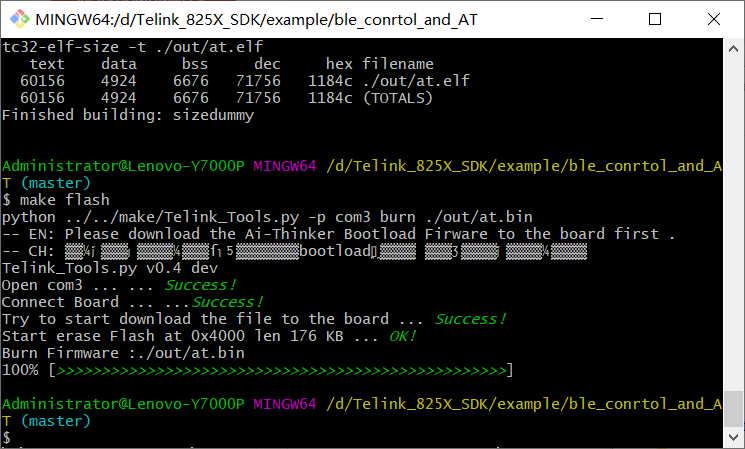Click the window title text MINGW64:/d/Telink_825X_SDK
The height and width of the screenshot is (449, 745).
click(x=257, y=19)
